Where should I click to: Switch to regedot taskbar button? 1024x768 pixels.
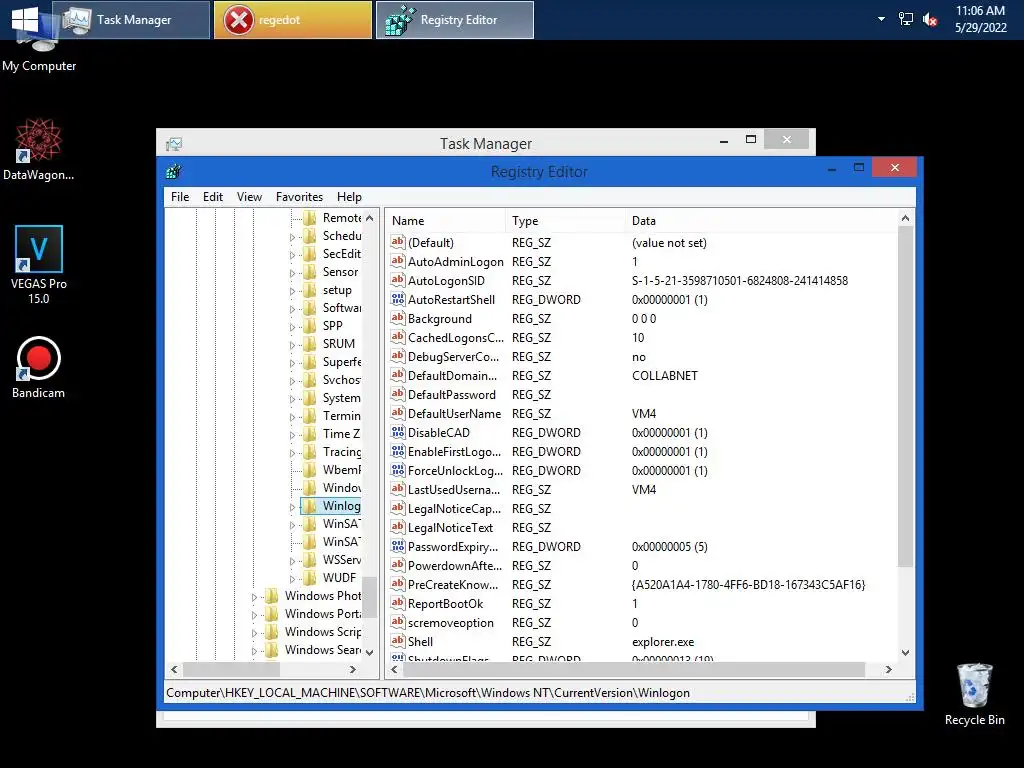293,20
